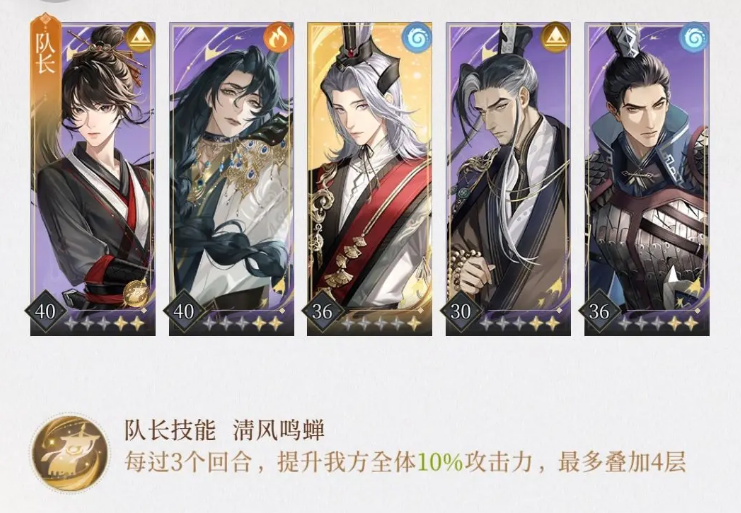Select the leader character card with hair bun
Viewport: 741px width, 513px height.
click(x=93, y=179)
